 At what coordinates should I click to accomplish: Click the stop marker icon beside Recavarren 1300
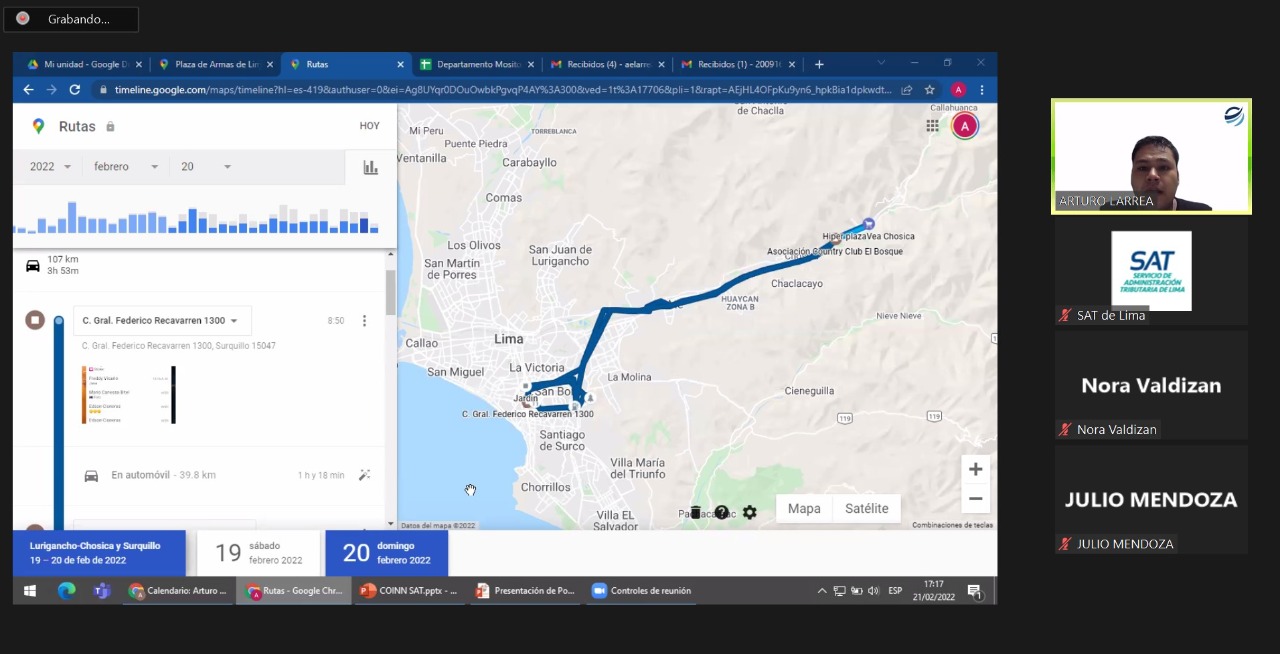click(x=35, y=320)
